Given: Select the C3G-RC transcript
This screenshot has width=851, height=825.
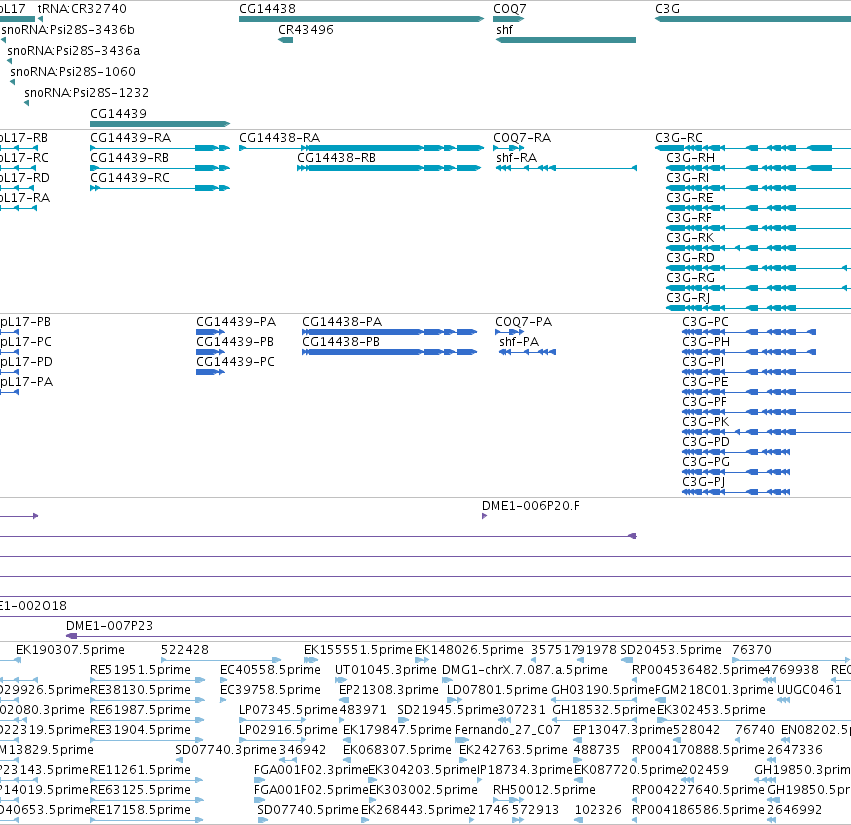Looking at the screenshot, I should click(753, 148).
